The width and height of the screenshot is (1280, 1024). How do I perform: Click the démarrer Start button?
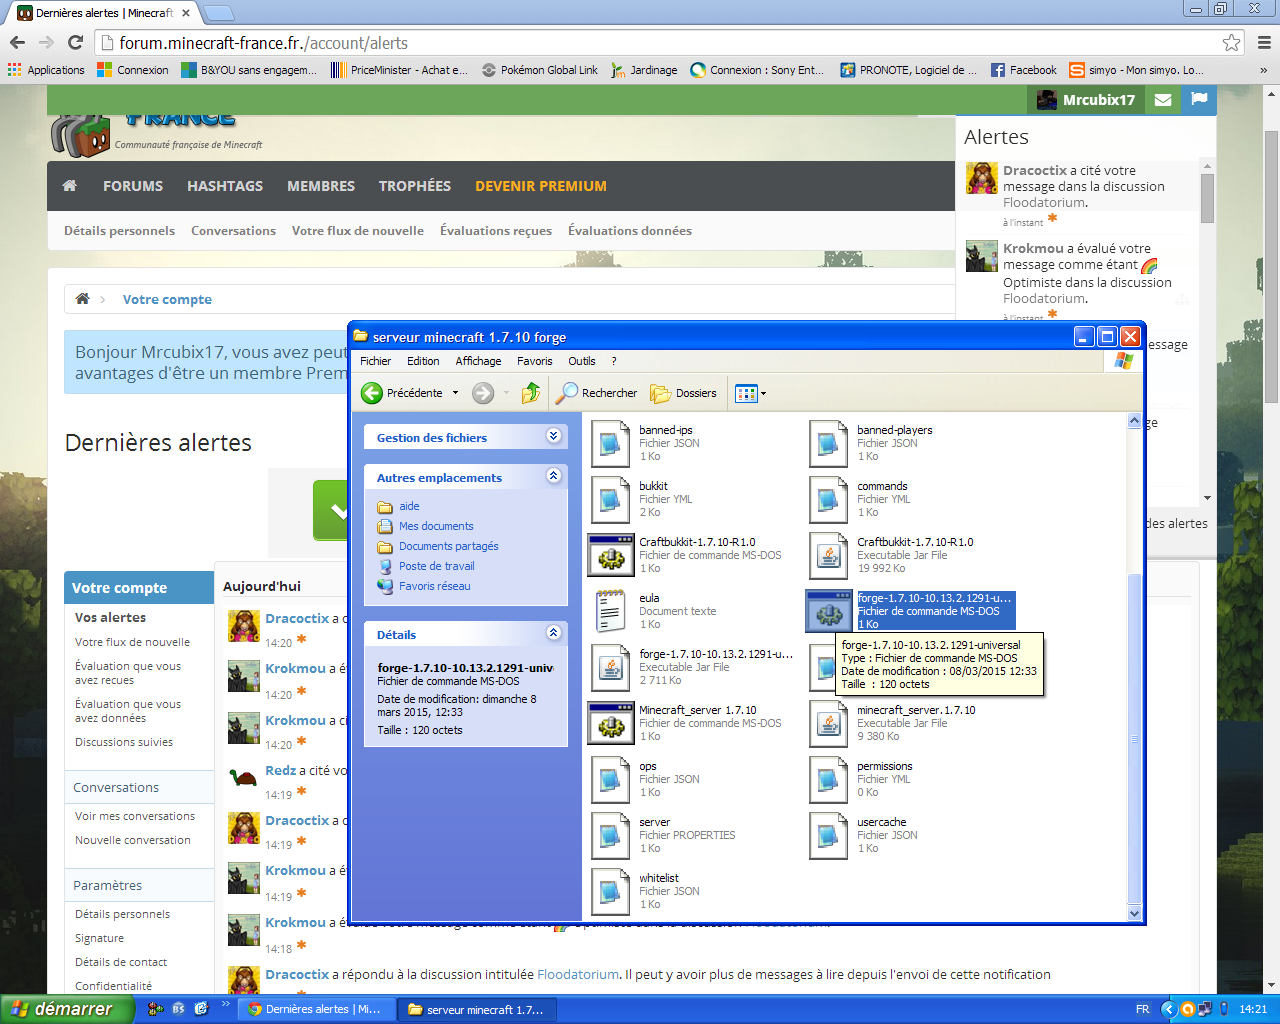click(66, 1009)
